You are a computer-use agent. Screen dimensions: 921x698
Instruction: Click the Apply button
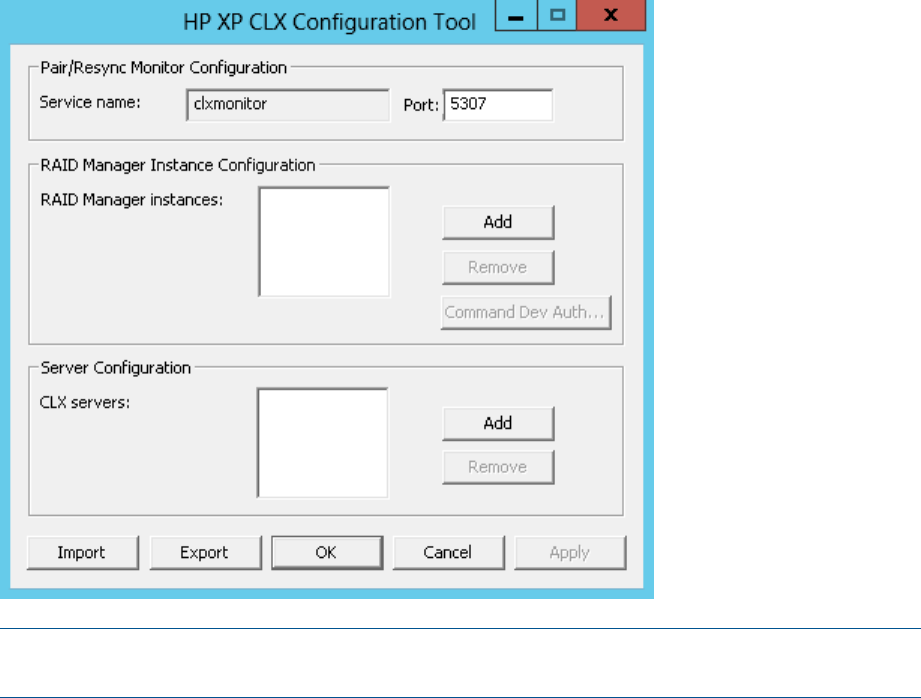click(570, 552)
